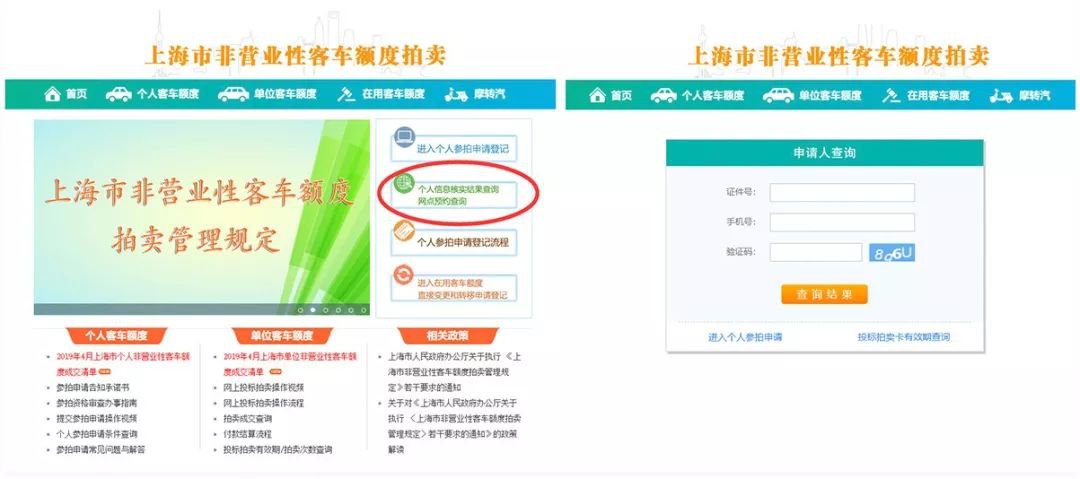The width and height of the screenshot is (1080, 479).
Task: Click the car icon beside 个人客车额度 on left page
Action: point(118,94)
